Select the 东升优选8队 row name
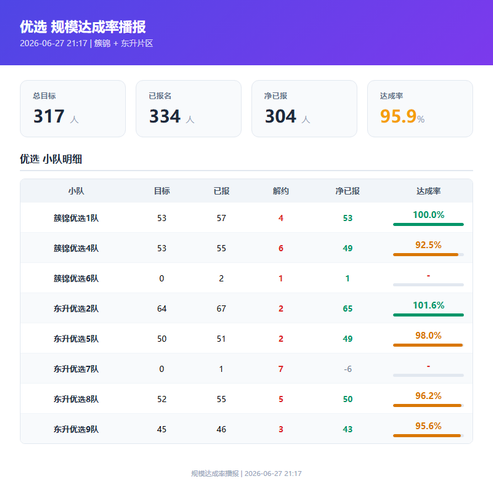493x500 pixels. click(76, 399)
